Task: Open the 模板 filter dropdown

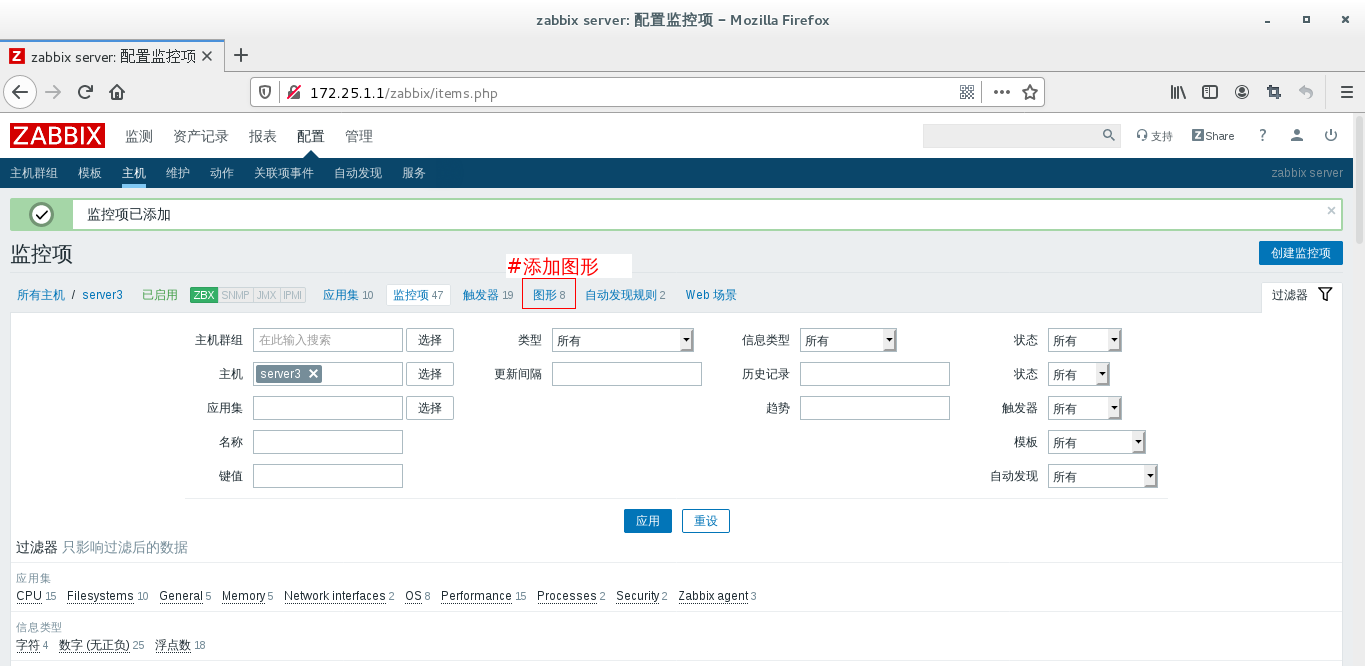Action: (x=1096, y=442)
